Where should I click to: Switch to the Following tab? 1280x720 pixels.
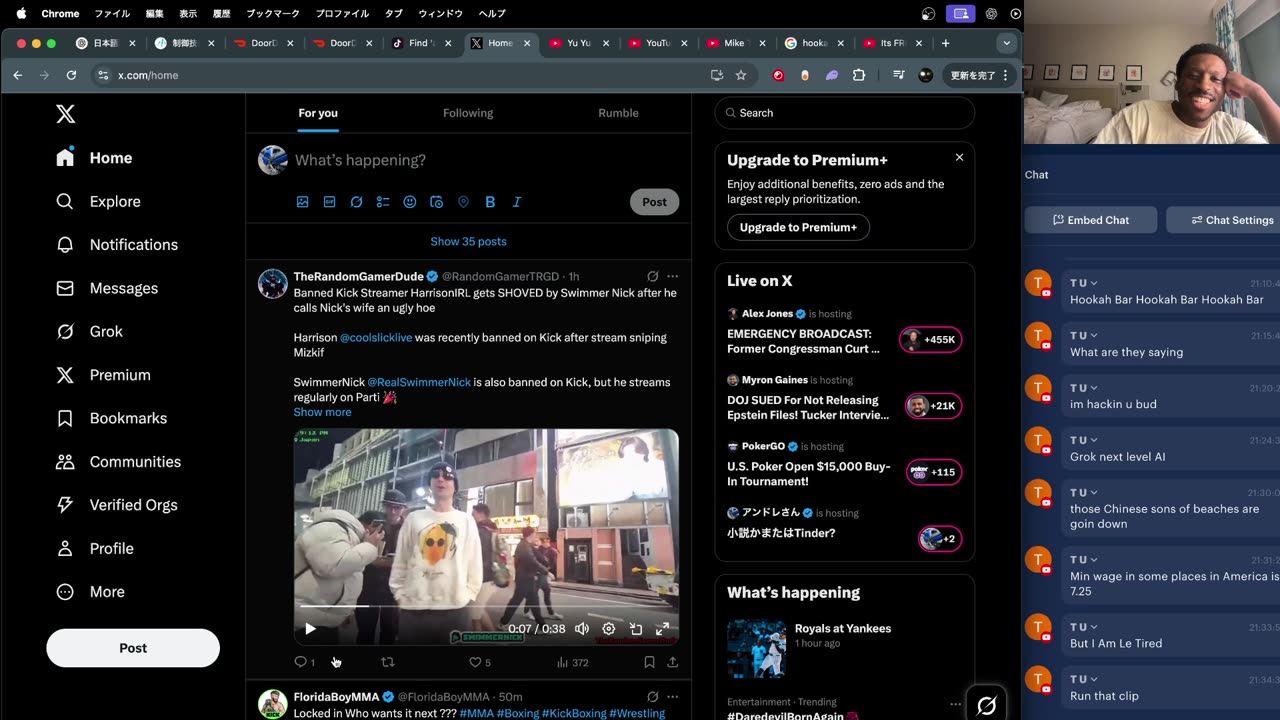pyautogui.click(x=468, y=113)
